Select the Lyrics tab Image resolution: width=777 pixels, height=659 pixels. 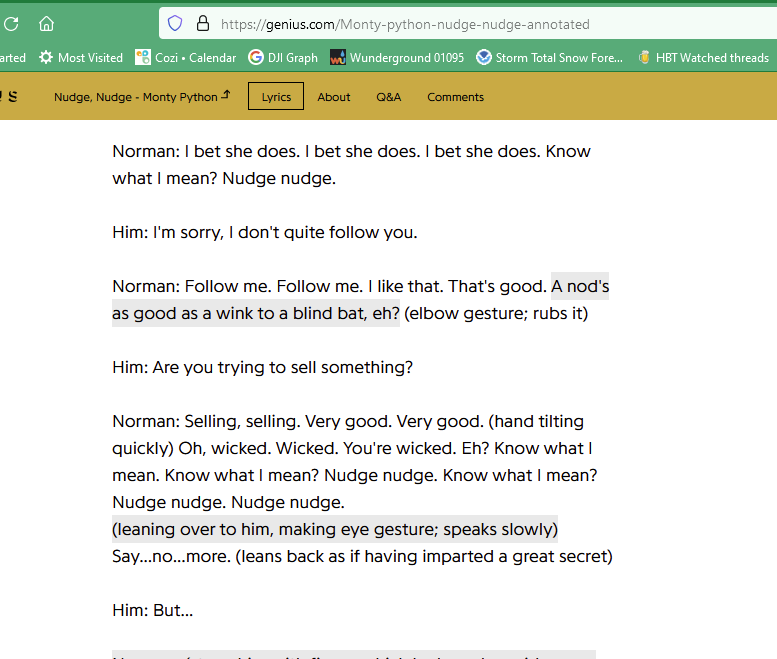(276, 97)
